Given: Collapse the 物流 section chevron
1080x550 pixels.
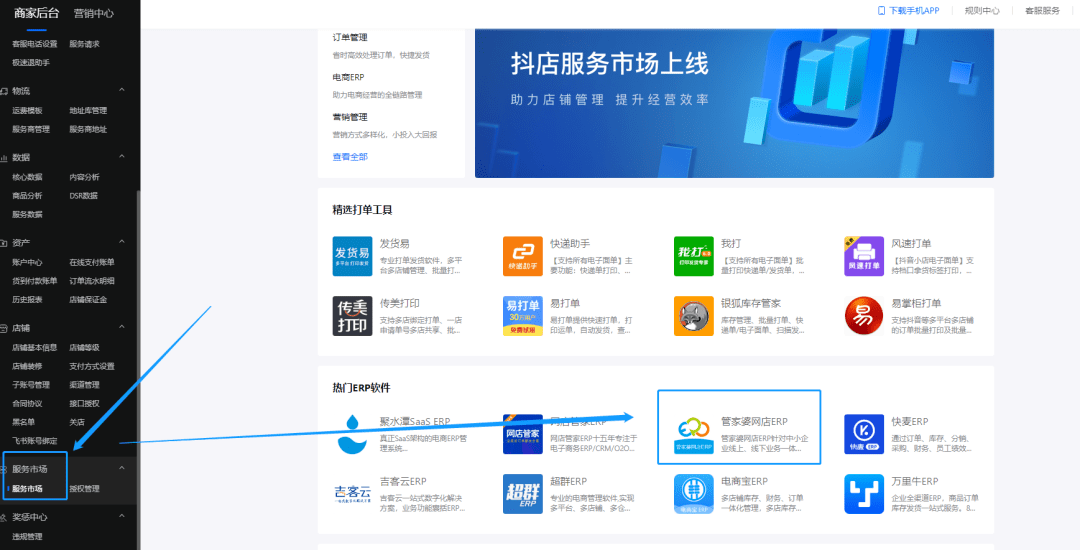Looking at the screenshot, I should point(122,90).
